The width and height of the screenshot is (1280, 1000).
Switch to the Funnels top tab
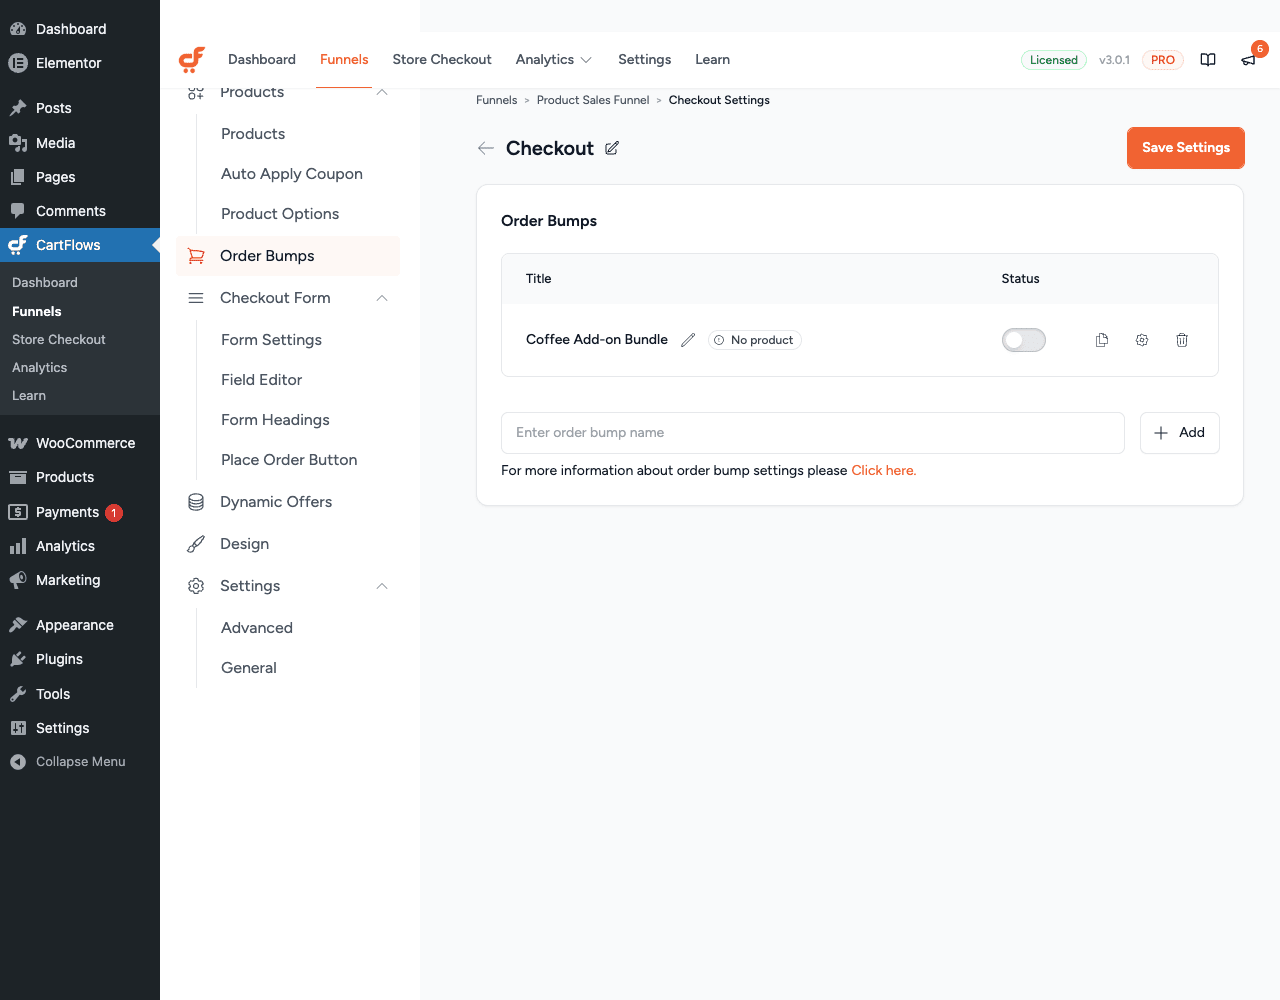[x=344, y=60]
